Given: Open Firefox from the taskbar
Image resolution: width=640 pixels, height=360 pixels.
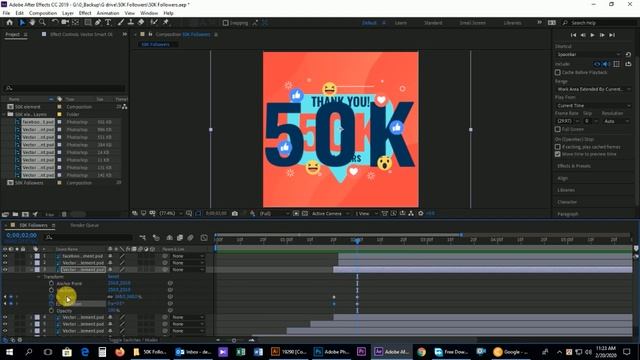Looking at the screenshot, I should [120, 352].
